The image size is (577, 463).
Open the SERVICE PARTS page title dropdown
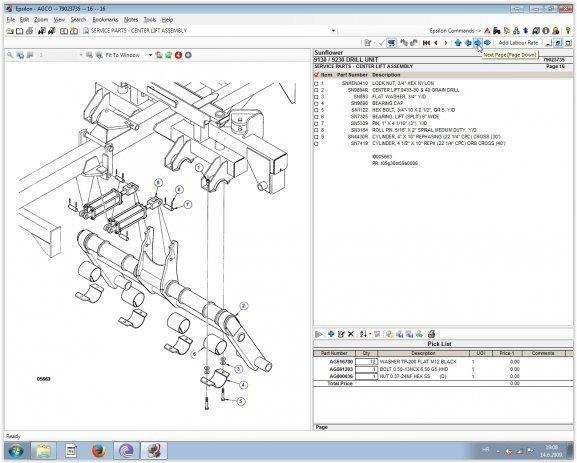tap(333, 31)
